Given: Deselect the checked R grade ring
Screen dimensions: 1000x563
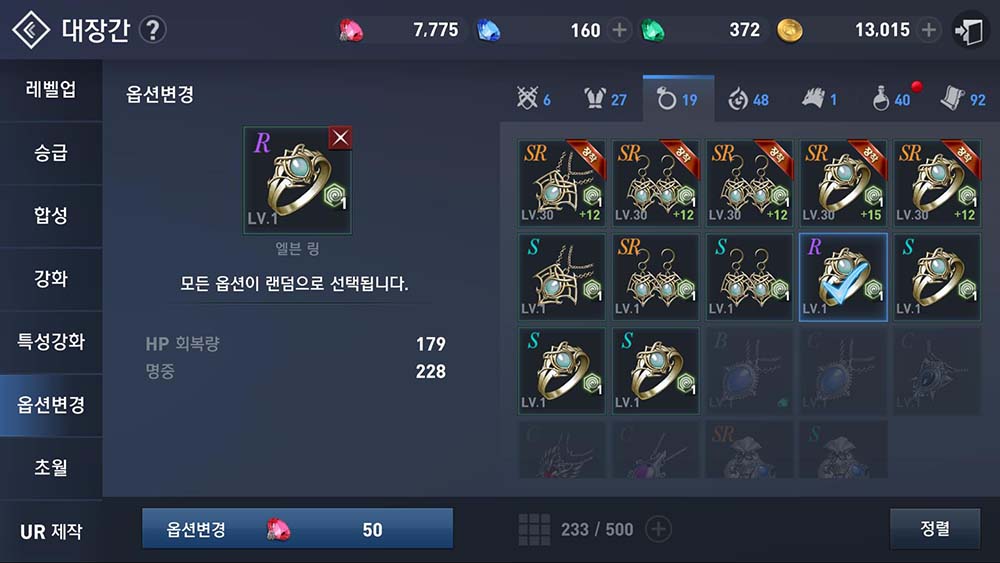Looking at the screenshot, I should (x=843, y=277).
